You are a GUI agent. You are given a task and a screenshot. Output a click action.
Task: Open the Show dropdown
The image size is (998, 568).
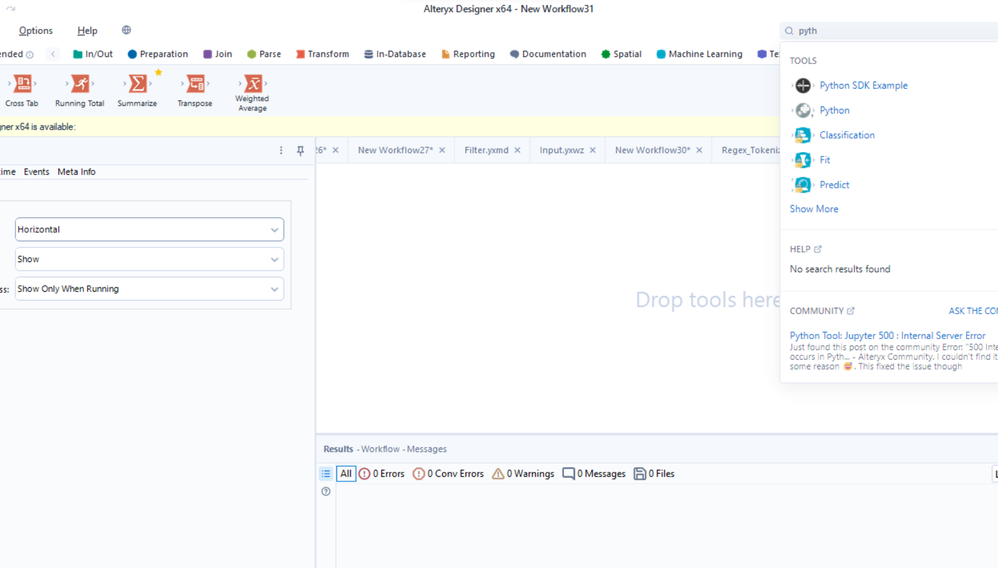150,259
